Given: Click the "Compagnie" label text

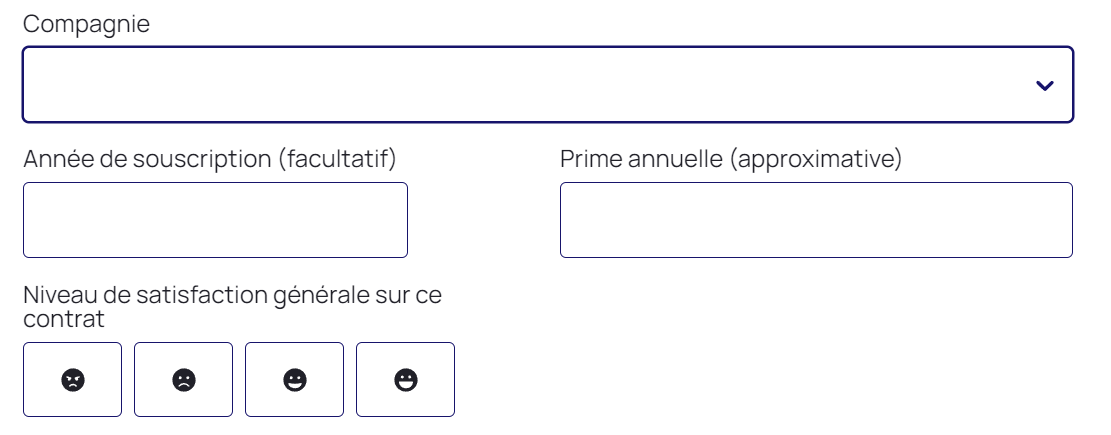Looking at the screenshot, I should [x=86, y=24].
